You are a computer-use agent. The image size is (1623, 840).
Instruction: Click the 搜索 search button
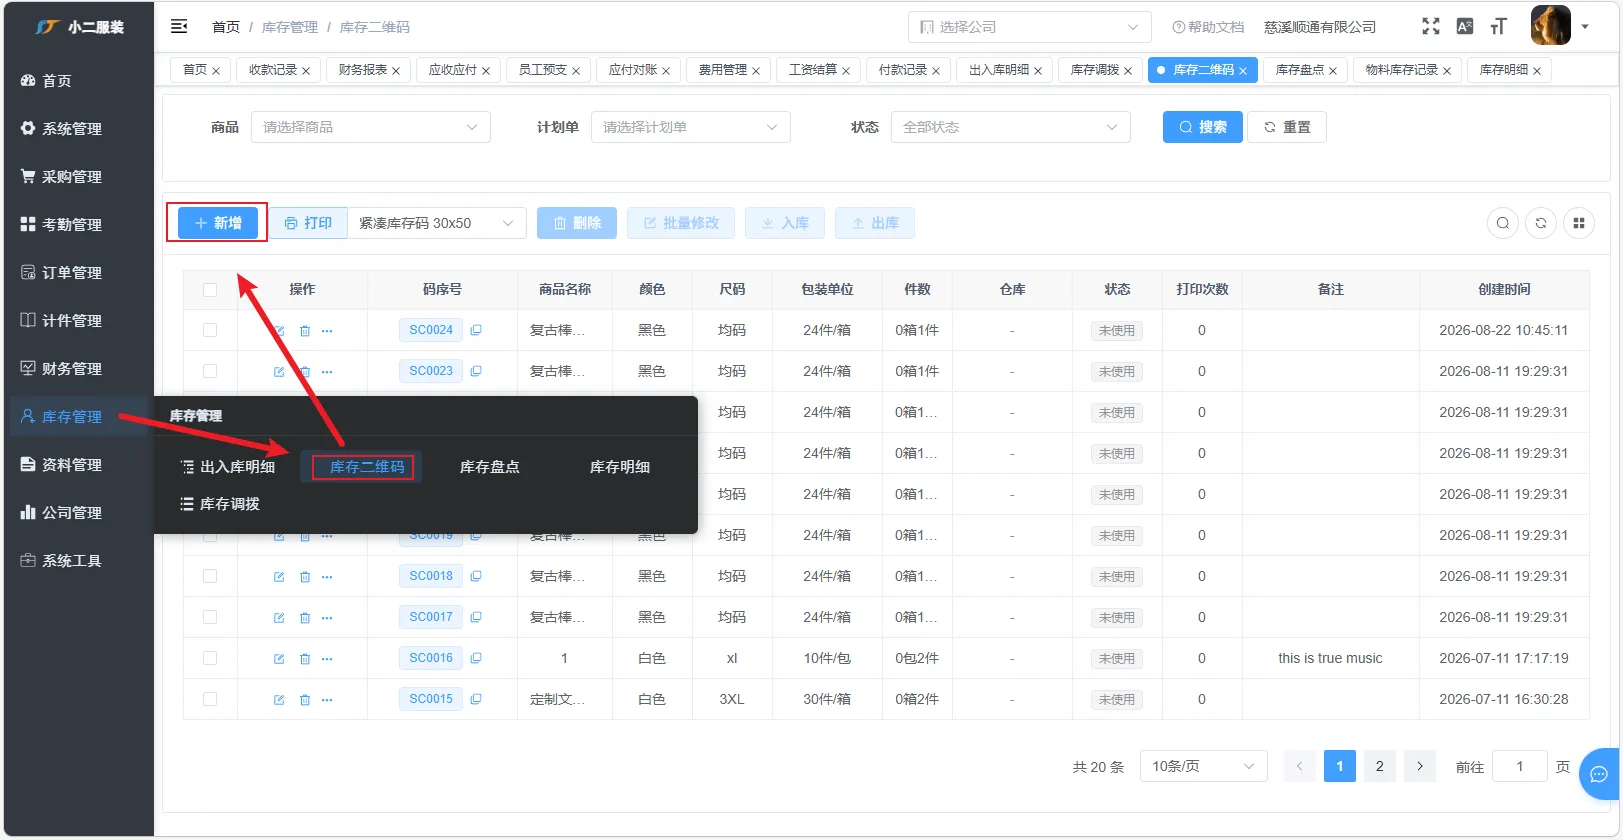[x=1203, y=127]
